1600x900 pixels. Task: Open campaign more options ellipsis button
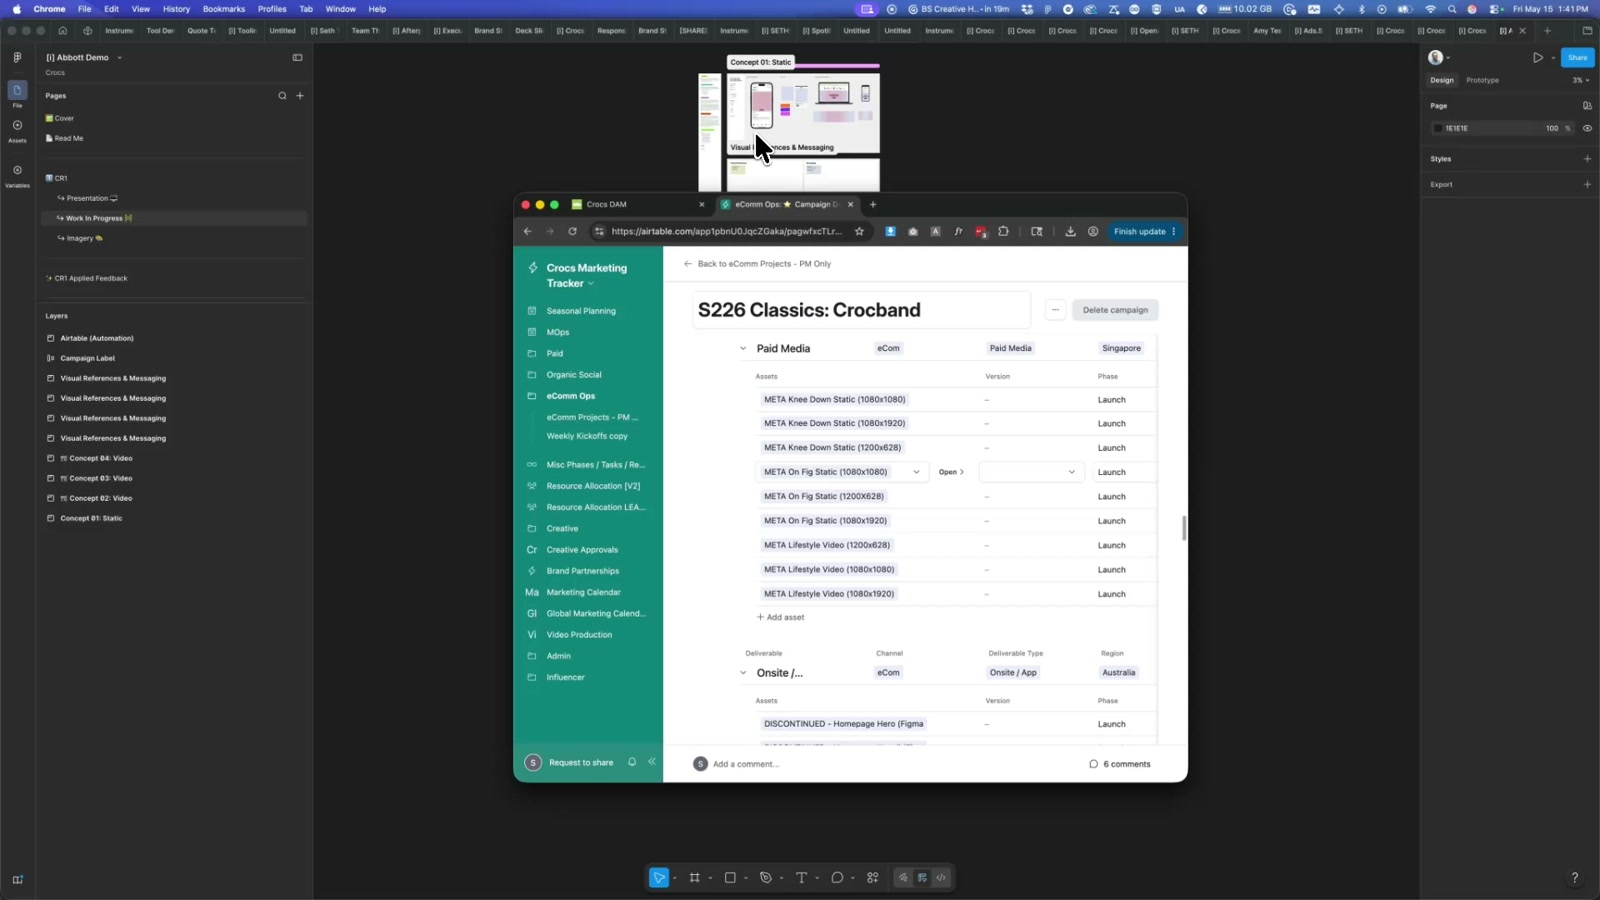tap(1055, 310)
